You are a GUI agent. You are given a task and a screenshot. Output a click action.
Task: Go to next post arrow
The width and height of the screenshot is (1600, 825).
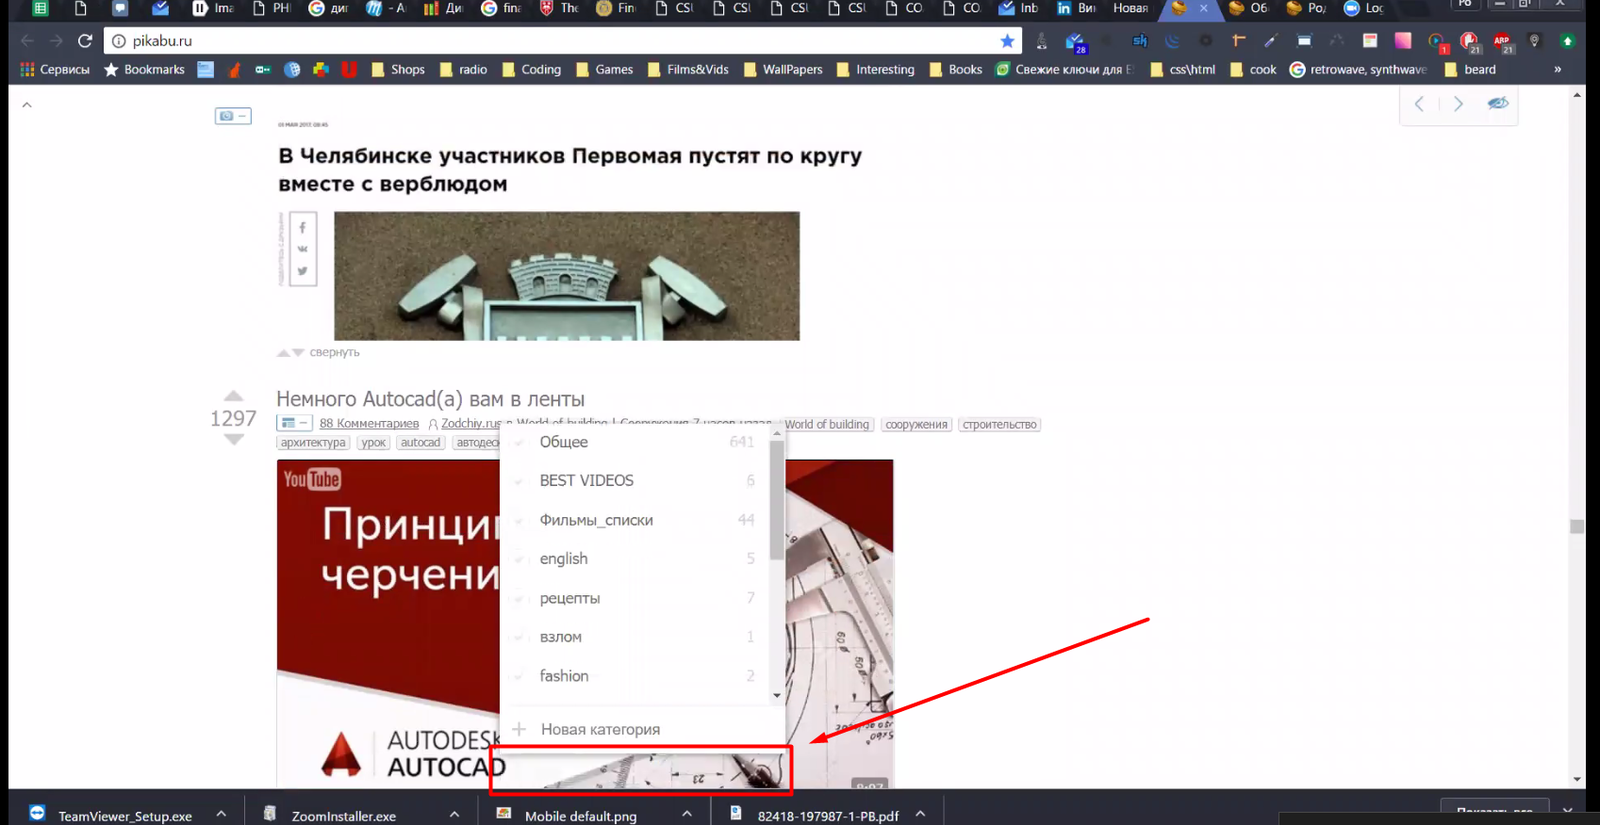(1458, 104)
